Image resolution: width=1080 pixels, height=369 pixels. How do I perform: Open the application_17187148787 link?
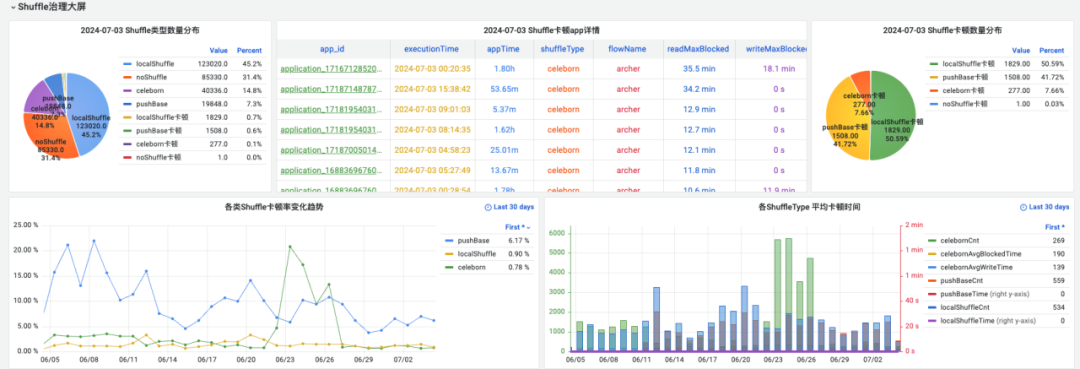click(331, 89)
